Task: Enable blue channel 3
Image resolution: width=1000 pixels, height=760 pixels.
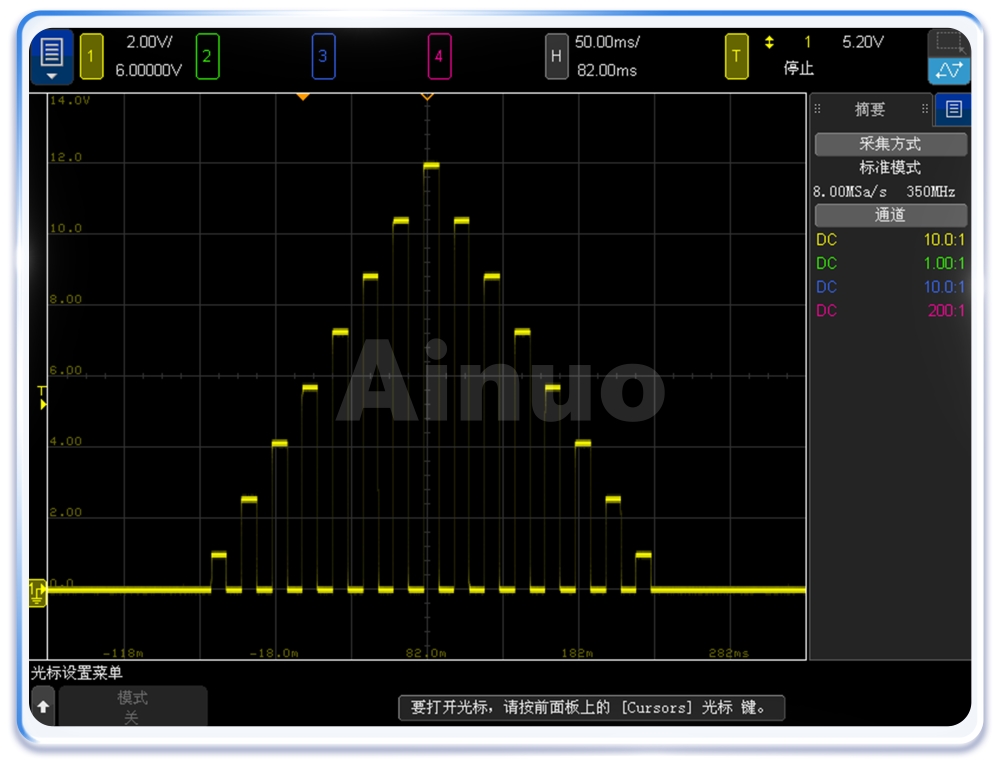Action: pos(322,56)
